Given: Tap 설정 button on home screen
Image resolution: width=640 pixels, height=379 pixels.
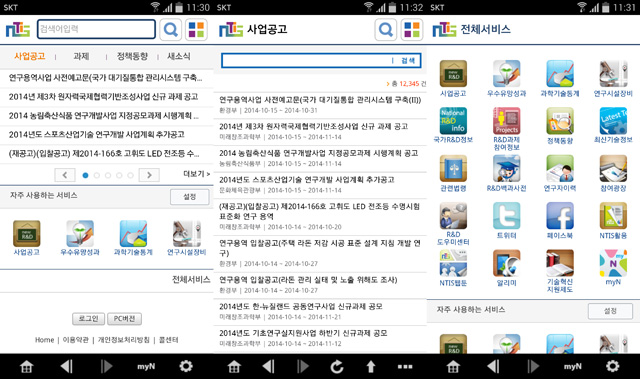Looking at the screenshot, I should coord(189,197).
